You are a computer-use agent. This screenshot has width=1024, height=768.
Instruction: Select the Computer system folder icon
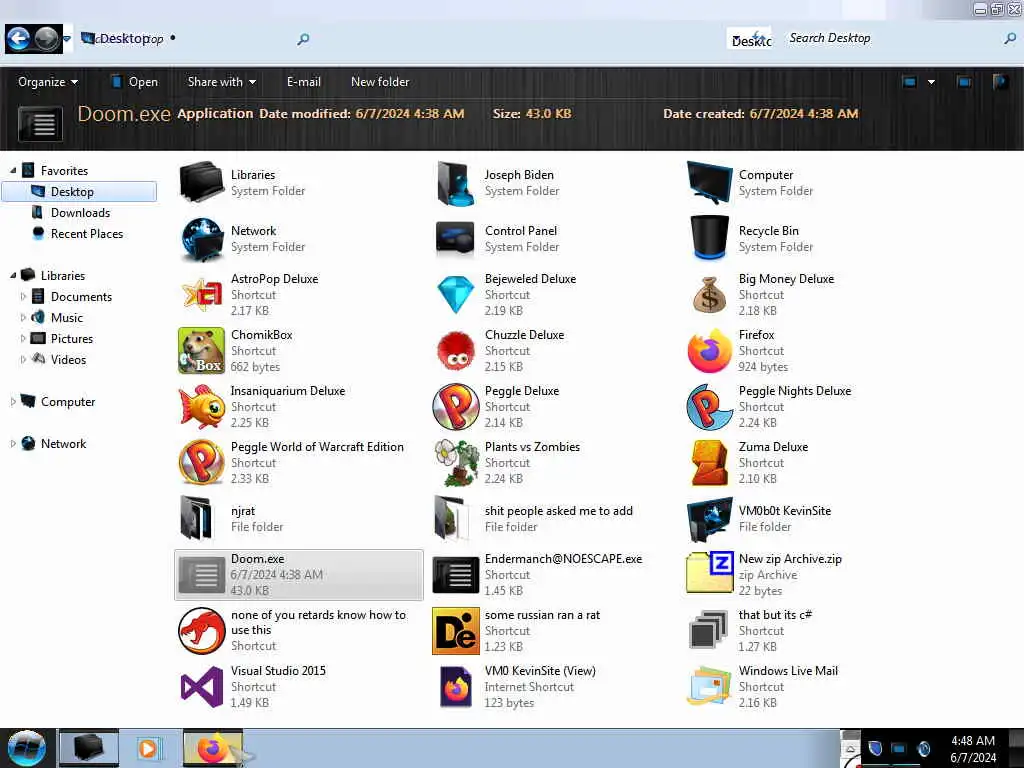709,182
